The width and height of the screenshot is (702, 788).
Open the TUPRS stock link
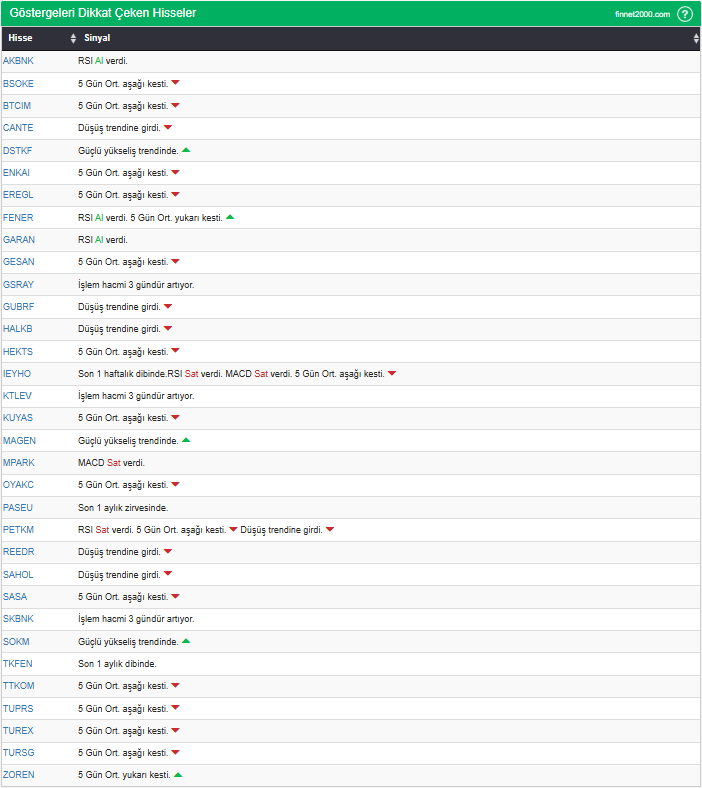click(19, 708)
